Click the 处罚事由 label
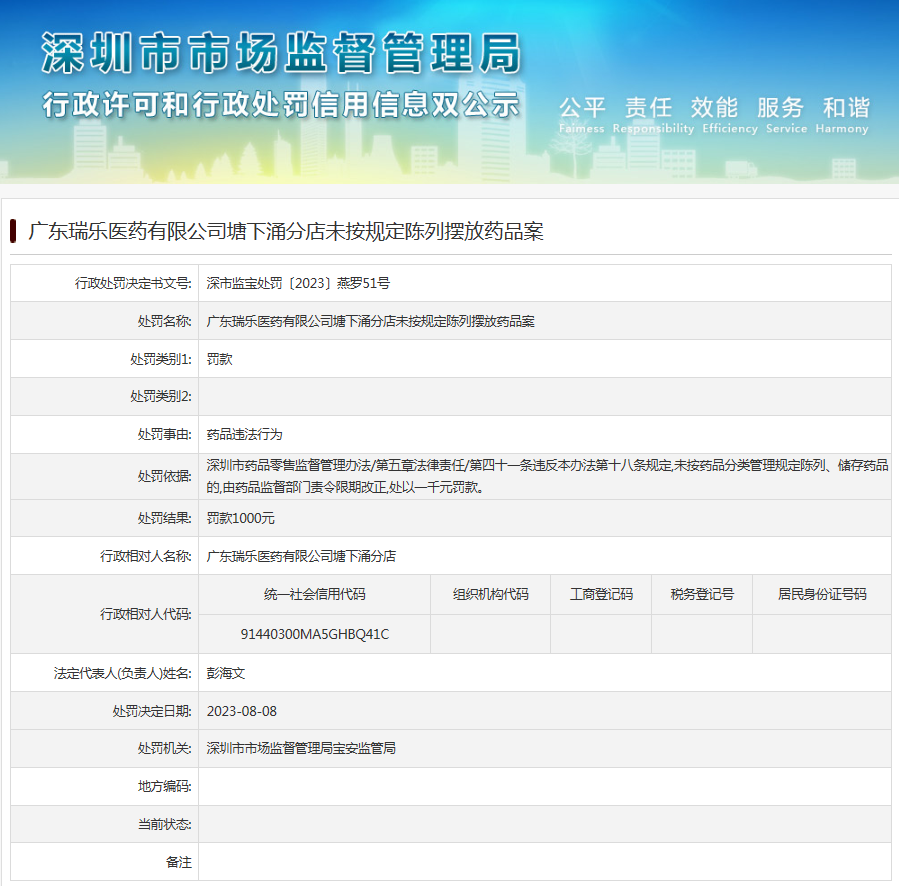 click(165, 434)
